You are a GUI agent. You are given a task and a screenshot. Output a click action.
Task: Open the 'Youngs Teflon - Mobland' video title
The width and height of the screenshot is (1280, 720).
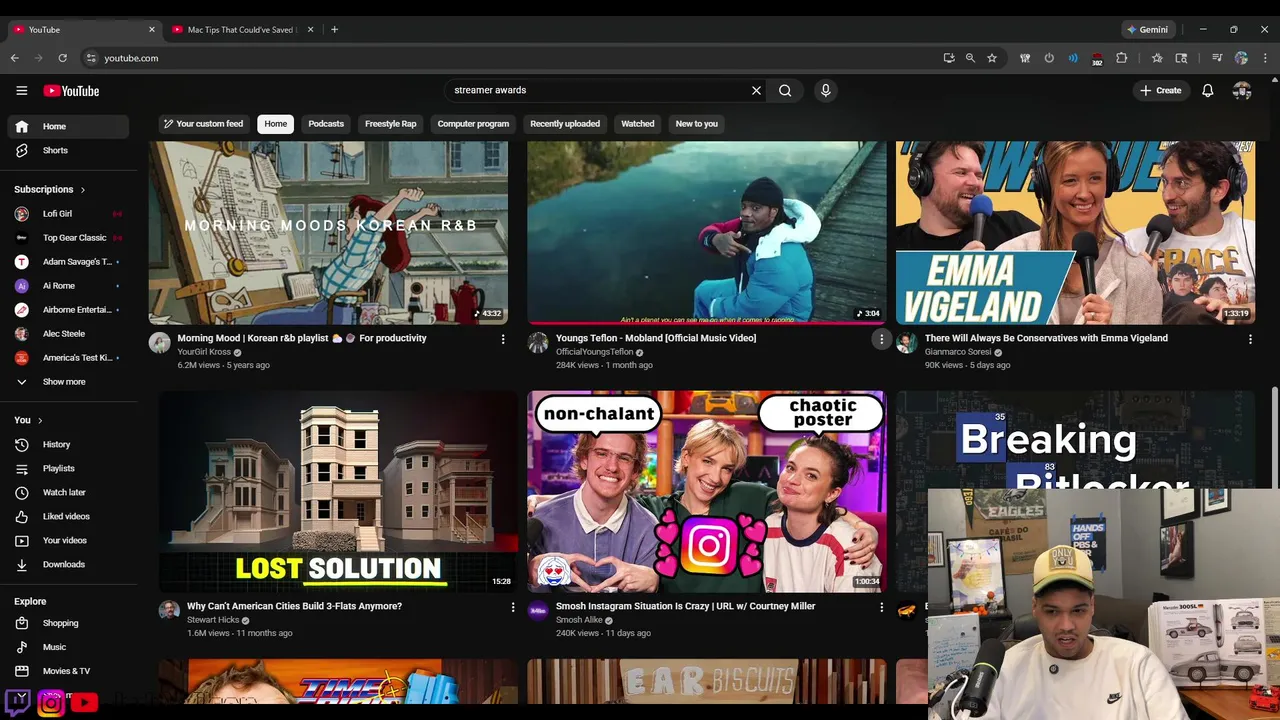pos(656,338)
